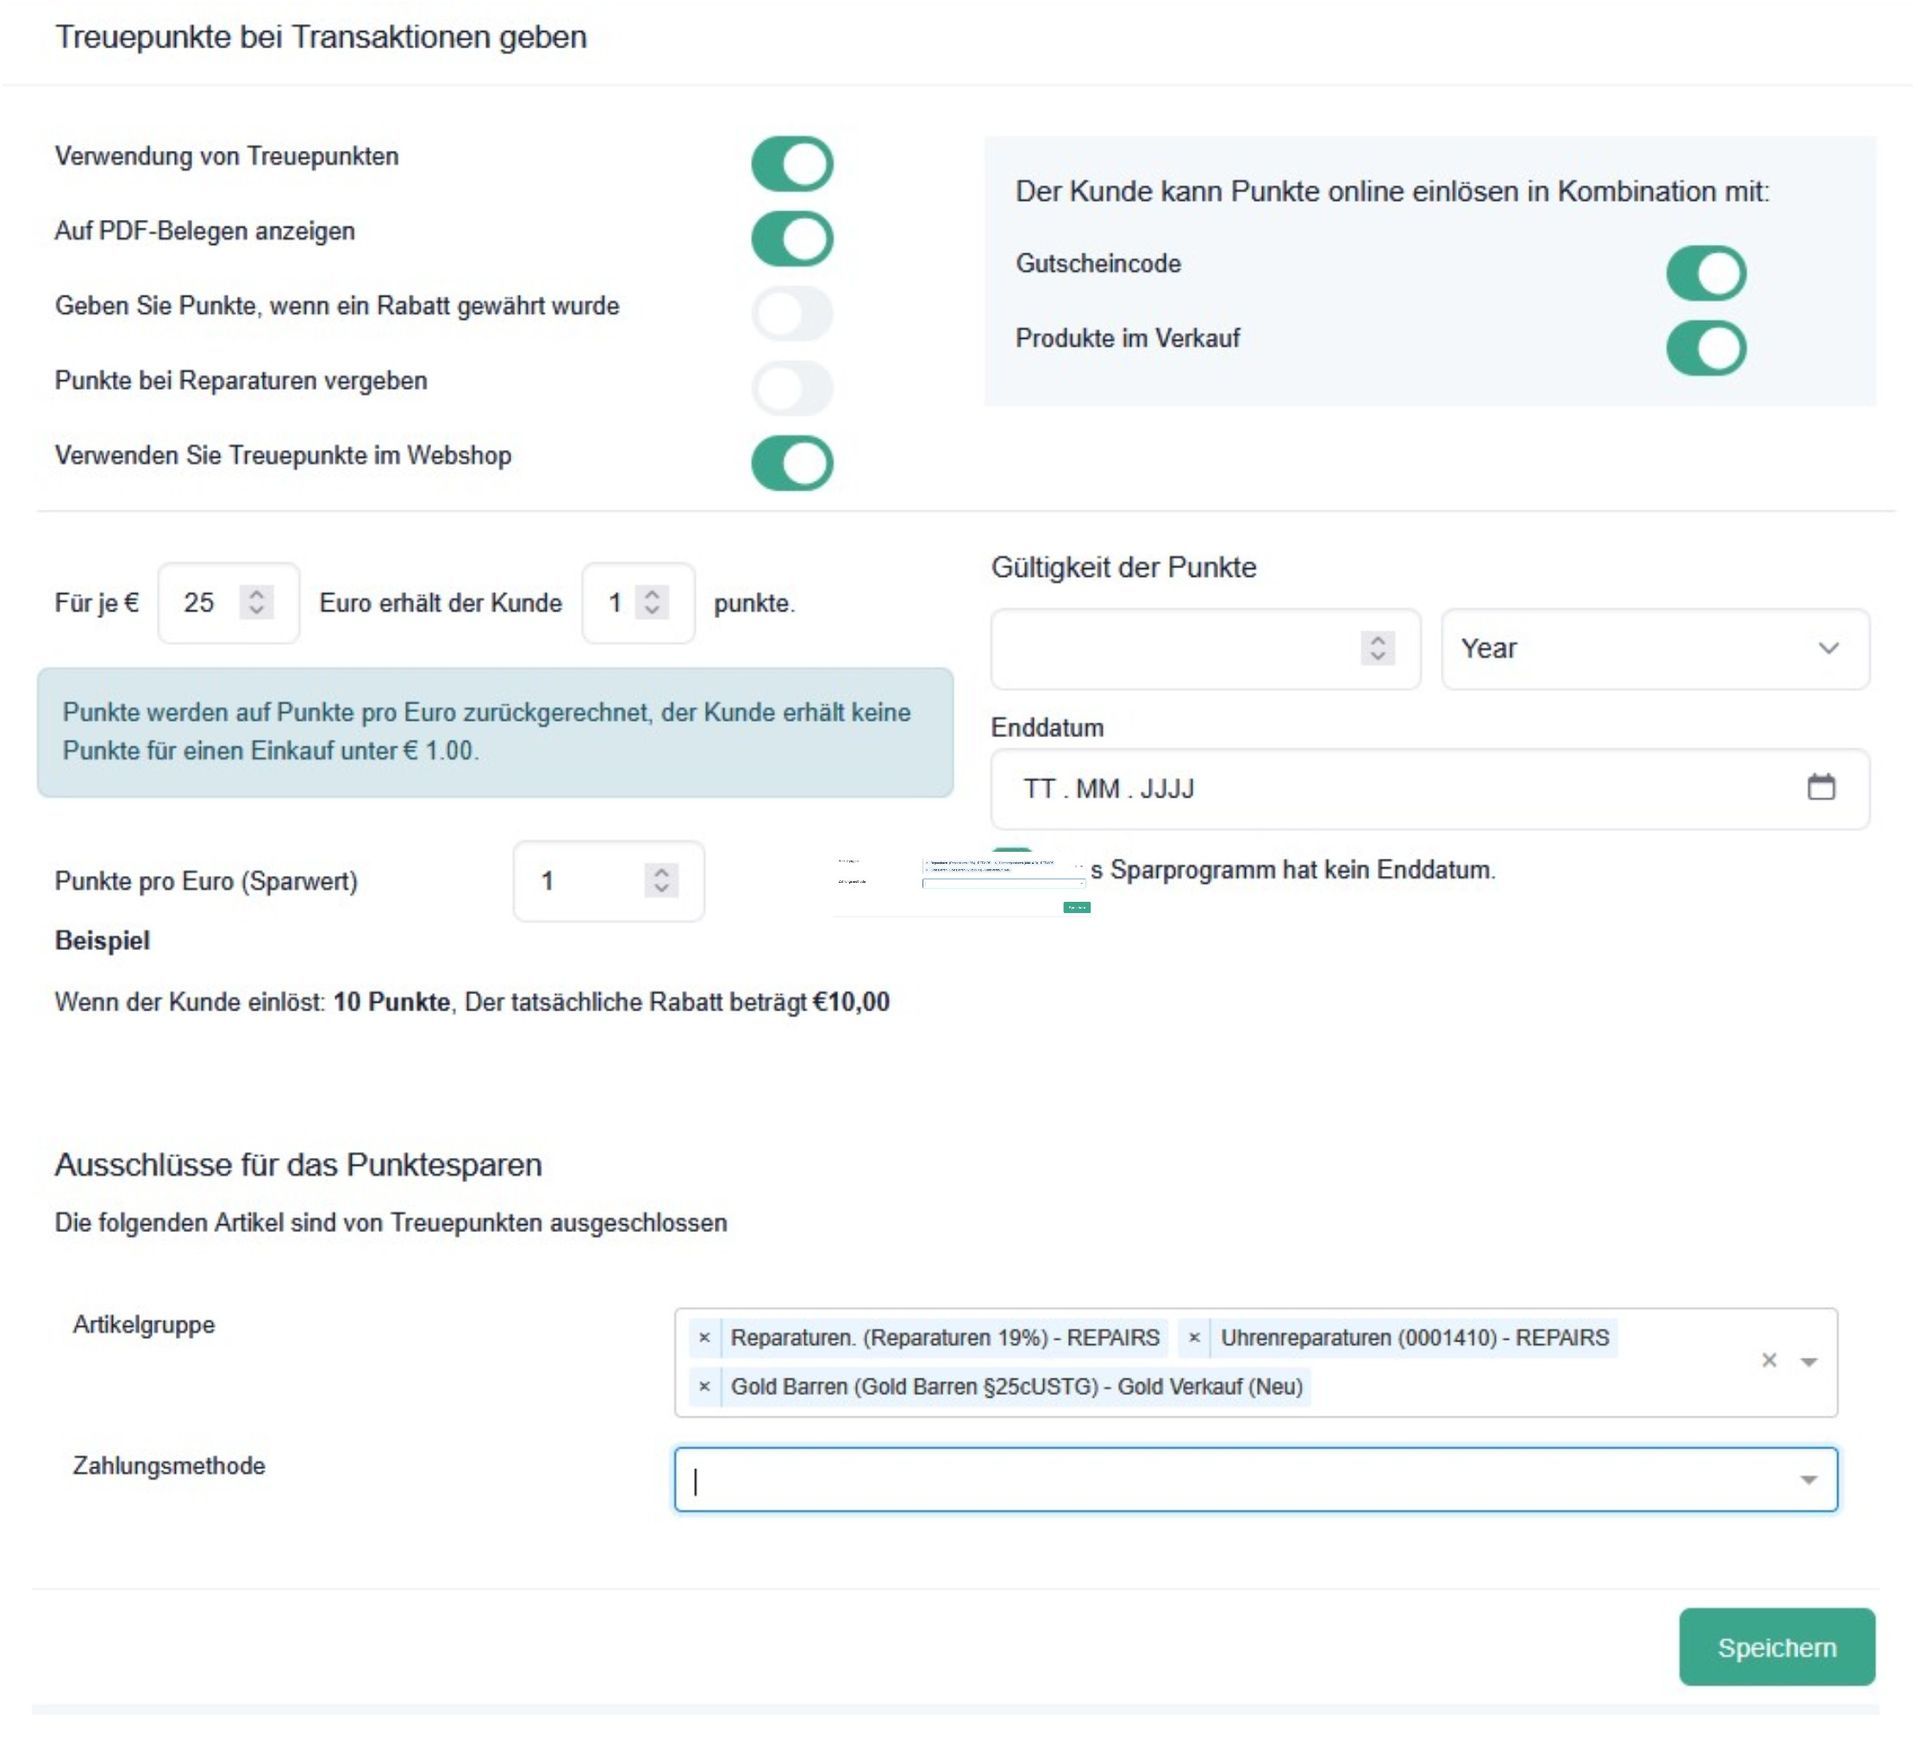The height and width of the screenshot is (1764, 1920).
Task: Toggle Produkte im Verkauf switch
Action: click(x=1706, y=348)
